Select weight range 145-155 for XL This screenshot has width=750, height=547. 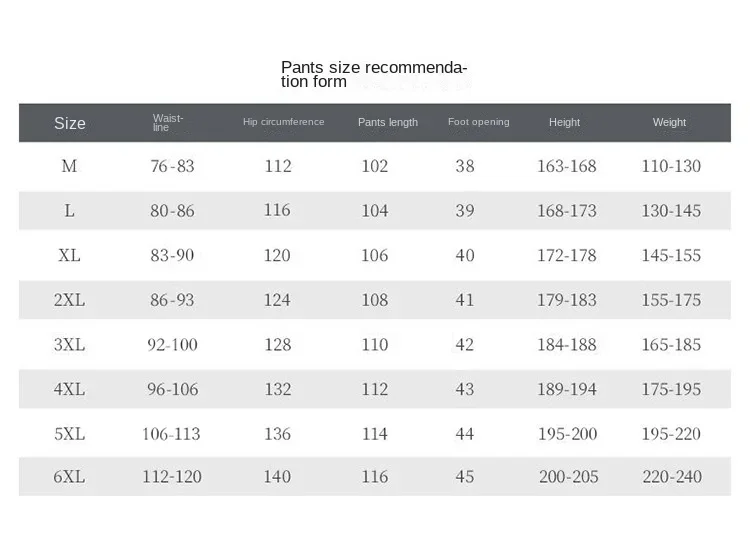(x=671, y=255)
